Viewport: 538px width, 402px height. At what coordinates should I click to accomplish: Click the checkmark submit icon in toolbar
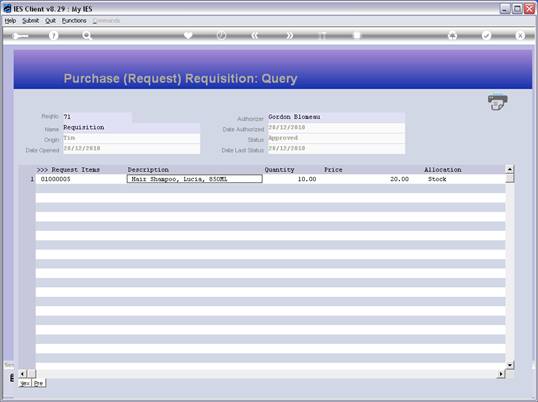[486, 36]
